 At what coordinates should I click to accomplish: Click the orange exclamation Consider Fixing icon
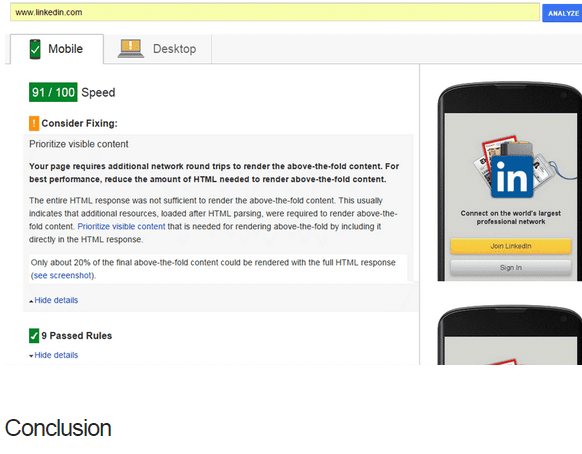(x=34, y=123)
